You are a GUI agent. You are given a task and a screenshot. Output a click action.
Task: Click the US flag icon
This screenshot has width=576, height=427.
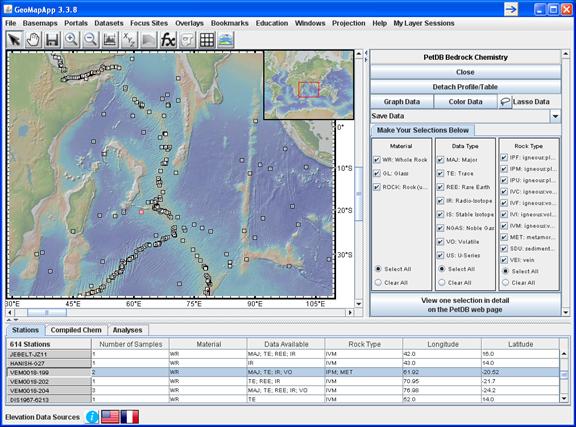[110, 417]
